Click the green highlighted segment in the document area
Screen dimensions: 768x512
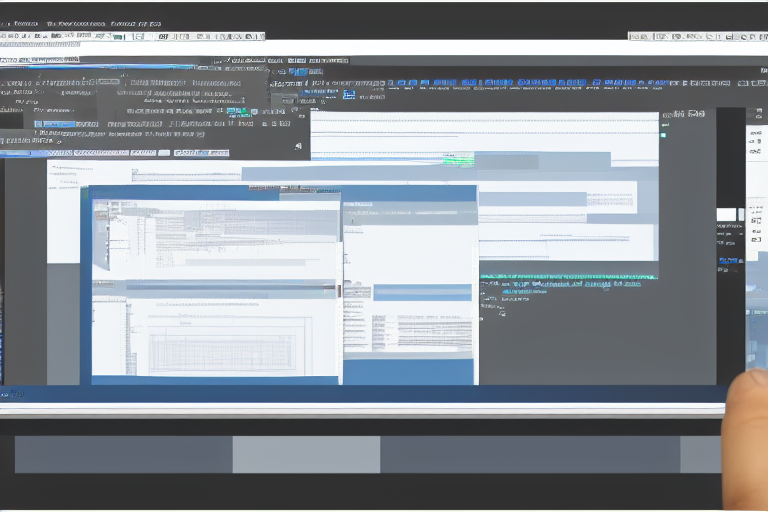[459, 159]
